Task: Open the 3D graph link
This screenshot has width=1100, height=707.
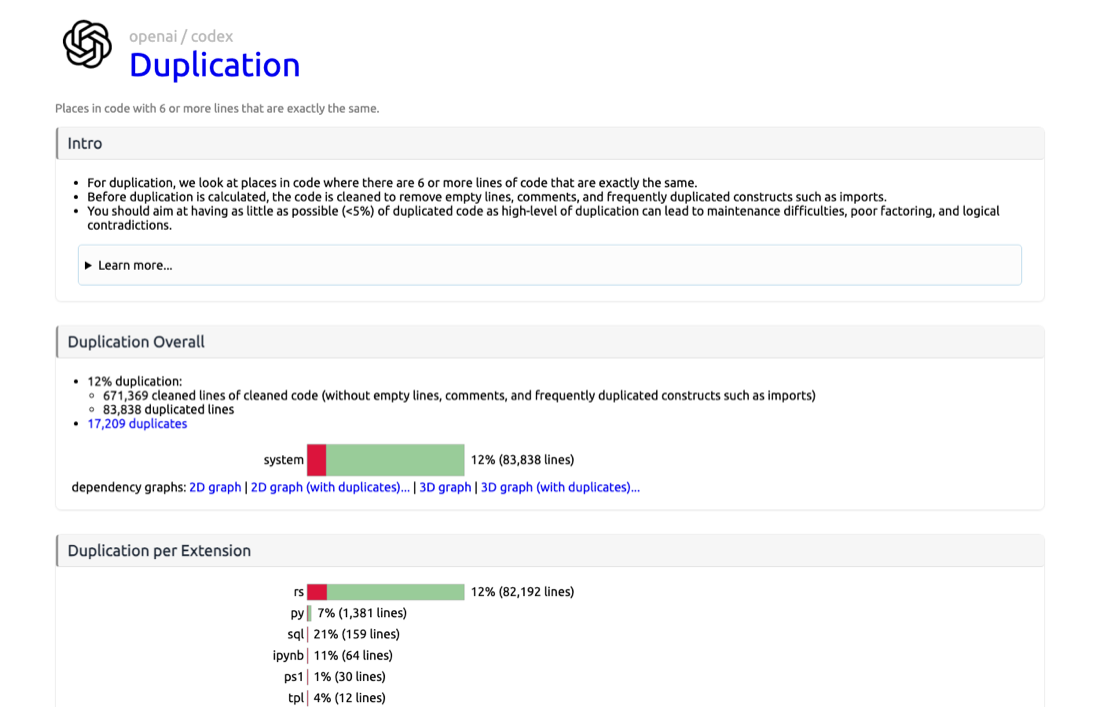Action: (x=445, y=487)
